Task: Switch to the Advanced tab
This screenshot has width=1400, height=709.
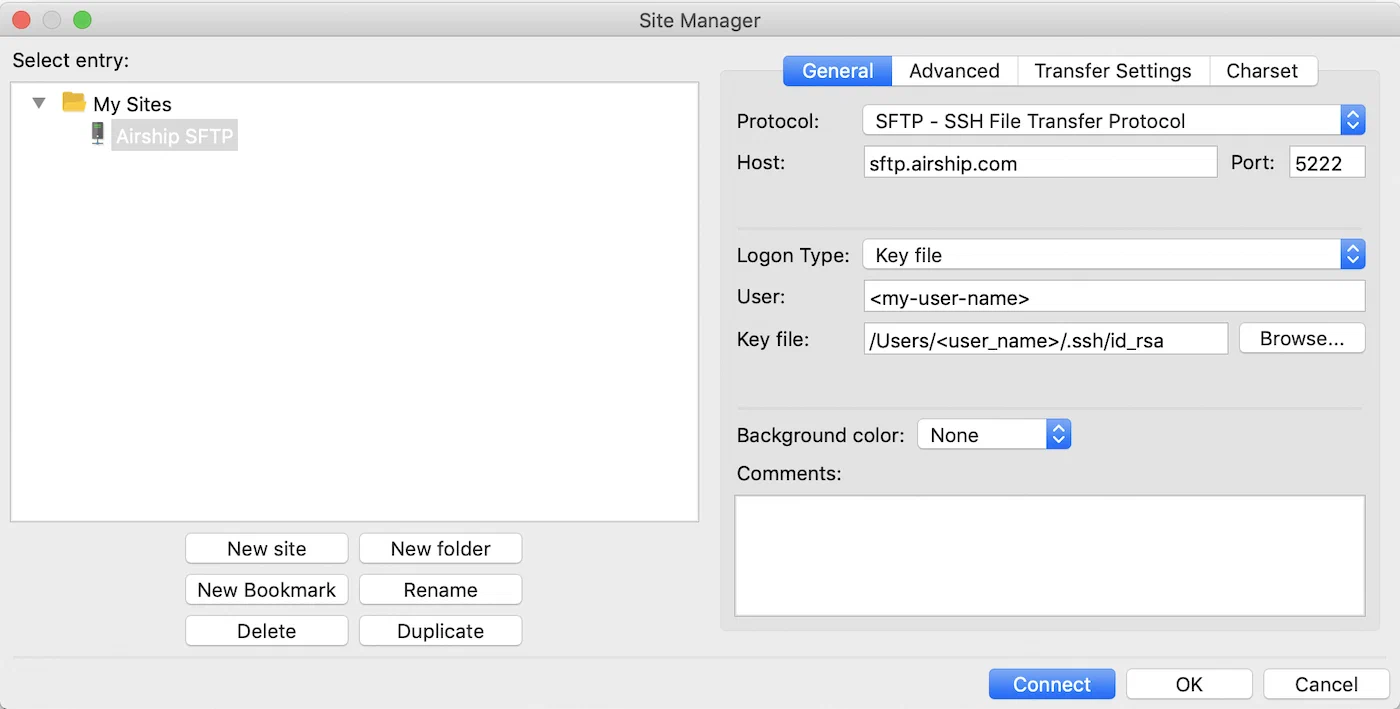Action: pos(954,71)
